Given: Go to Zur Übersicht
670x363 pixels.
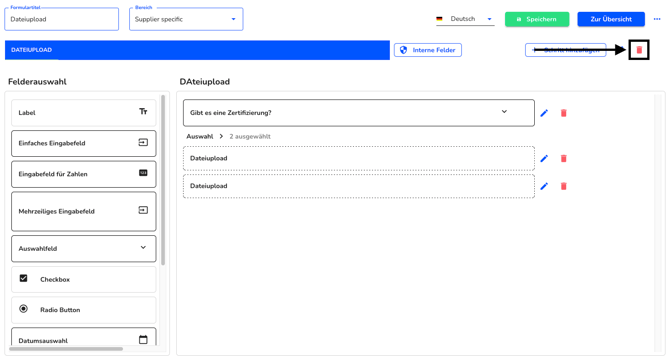Looking at the screenshot, I should pos(611,19).
